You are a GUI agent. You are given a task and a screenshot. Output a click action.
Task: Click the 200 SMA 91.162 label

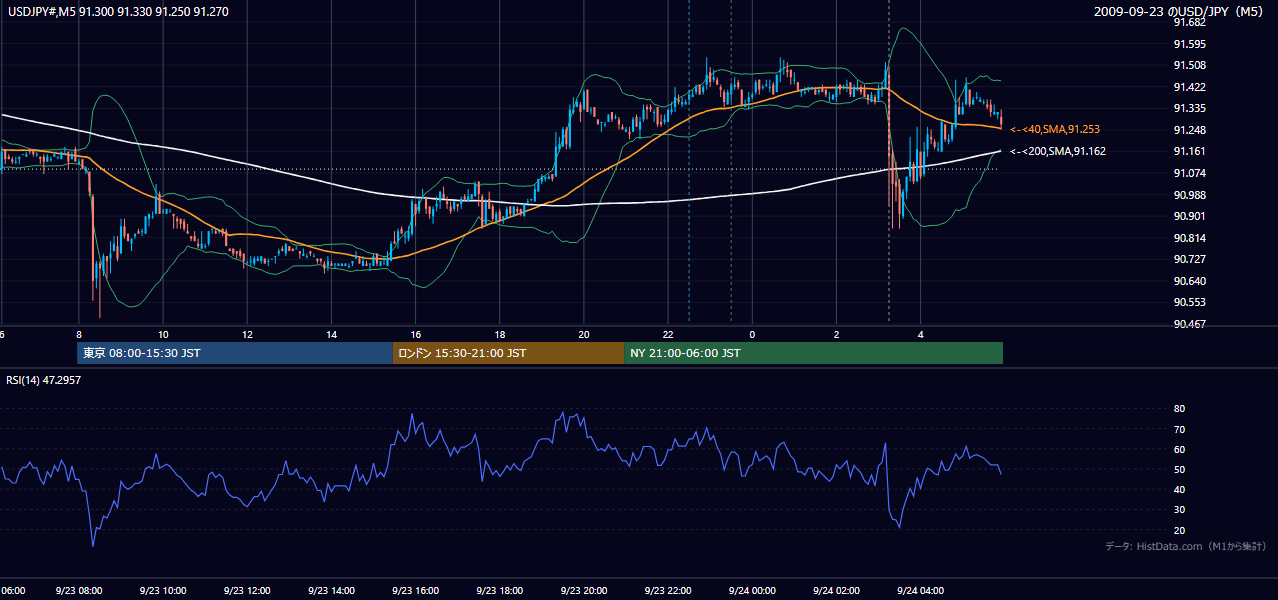point(1057,152)
